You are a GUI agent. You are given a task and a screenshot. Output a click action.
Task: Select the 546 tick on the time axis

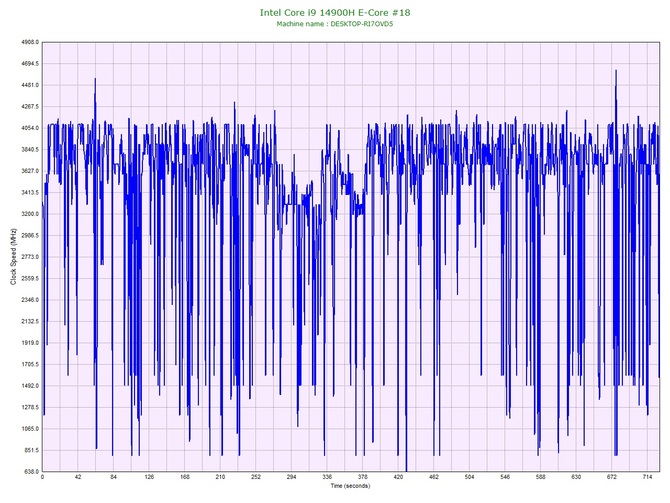pos(505,477)
